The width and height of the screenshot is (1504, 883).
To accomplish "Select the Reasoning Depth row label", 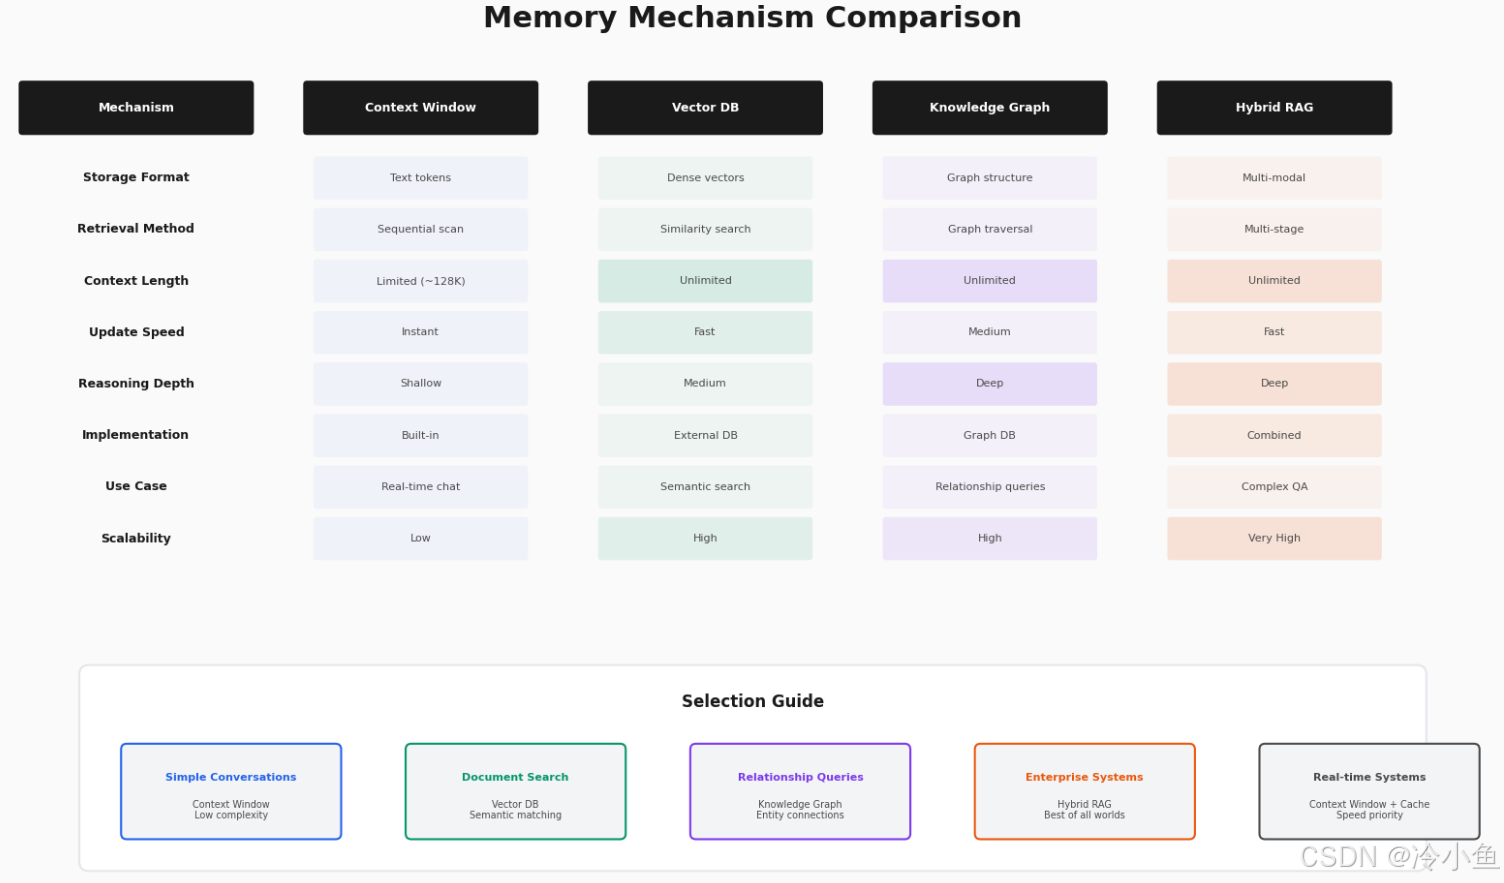I will pos(136,383).
